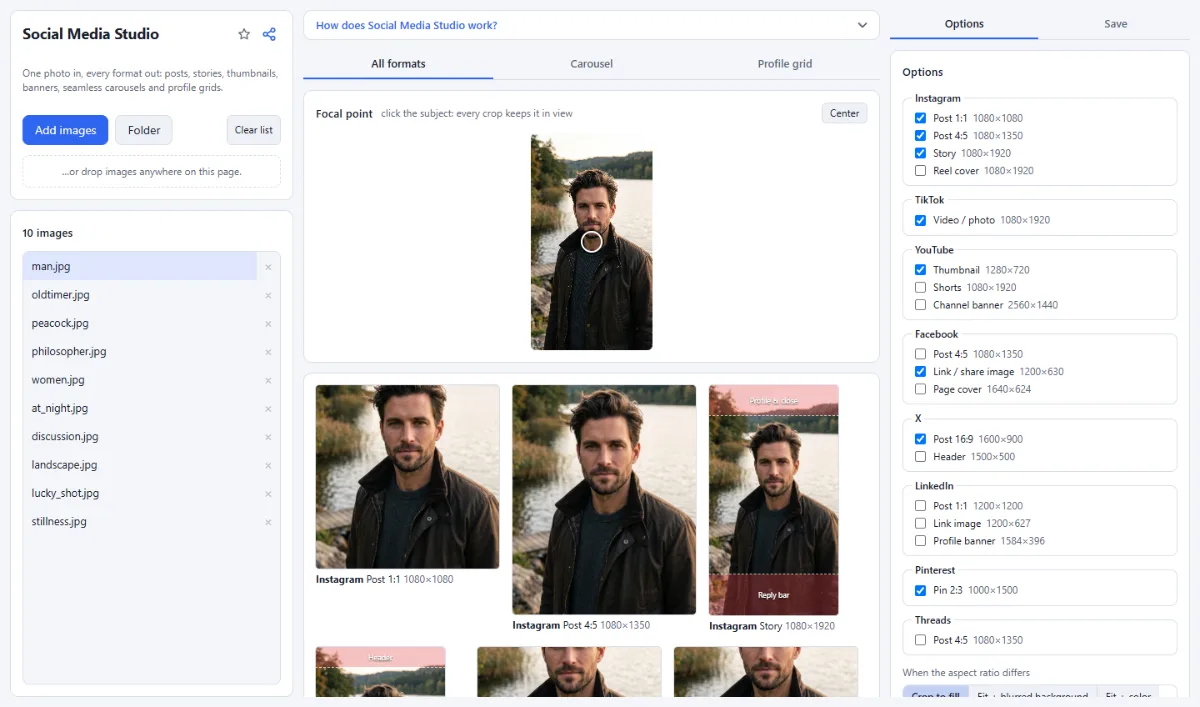Uncheck Instagram Post 1:1 1080×1080
The width and height of the screenshot is (1200, 707).
click(920, 118)
